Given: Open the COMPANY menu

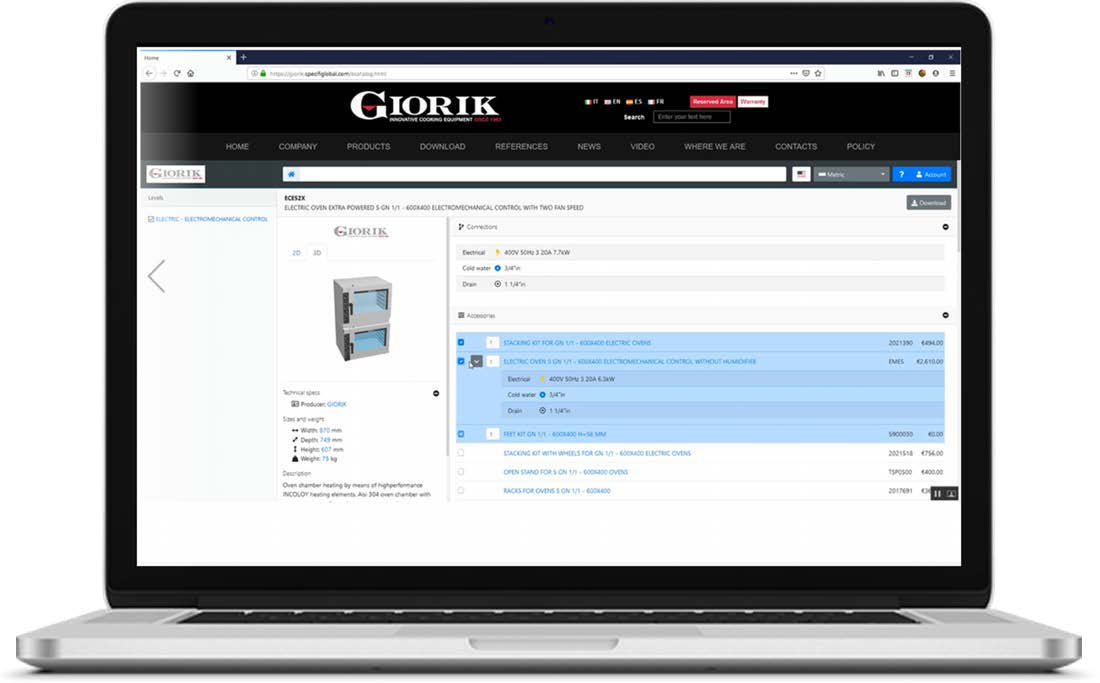Looking at the screenshot, I should (x=297, y=147).
